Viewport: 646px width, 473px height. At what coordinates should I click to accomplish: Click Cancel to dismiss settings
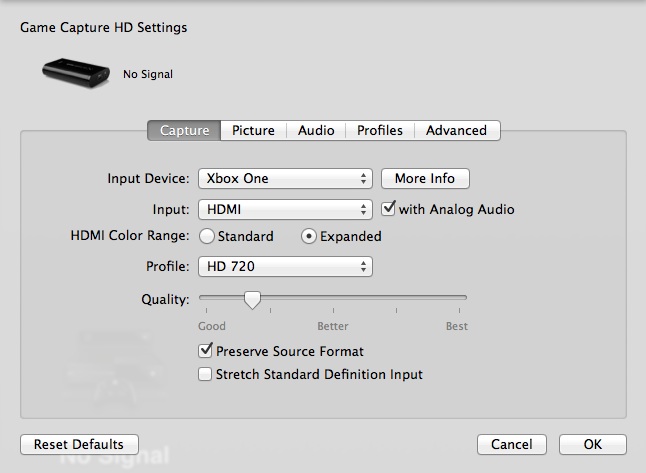[x=512, y=444]
